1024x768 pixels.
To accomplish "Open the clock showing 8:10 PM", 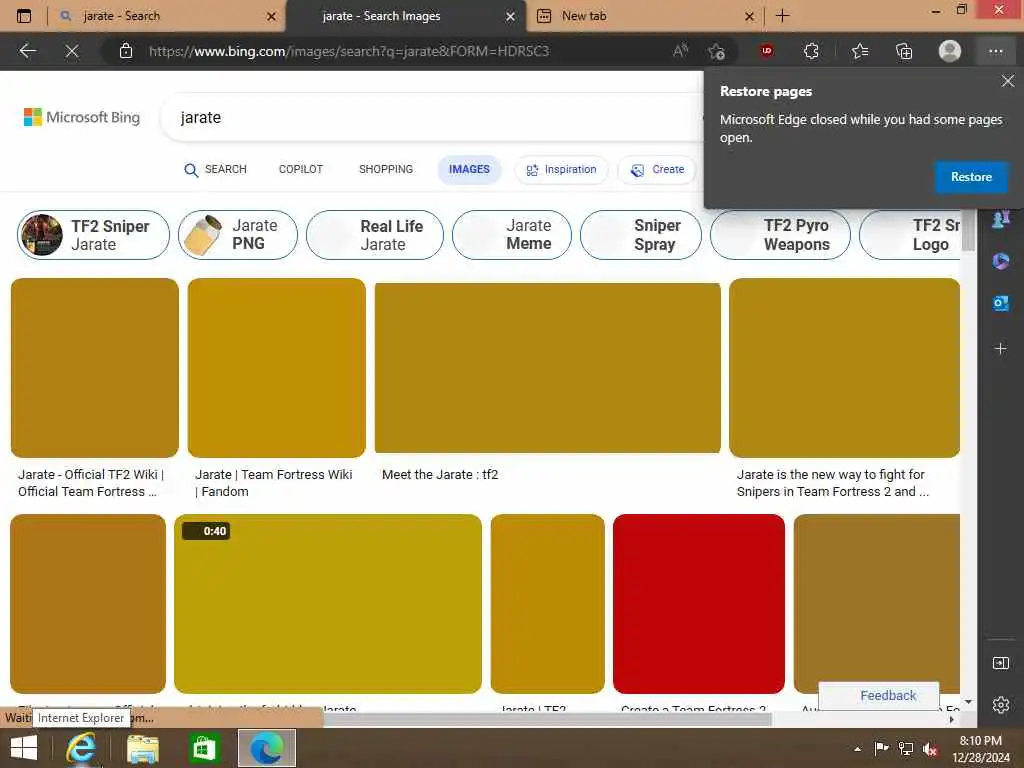I will (x=980, y=749).
